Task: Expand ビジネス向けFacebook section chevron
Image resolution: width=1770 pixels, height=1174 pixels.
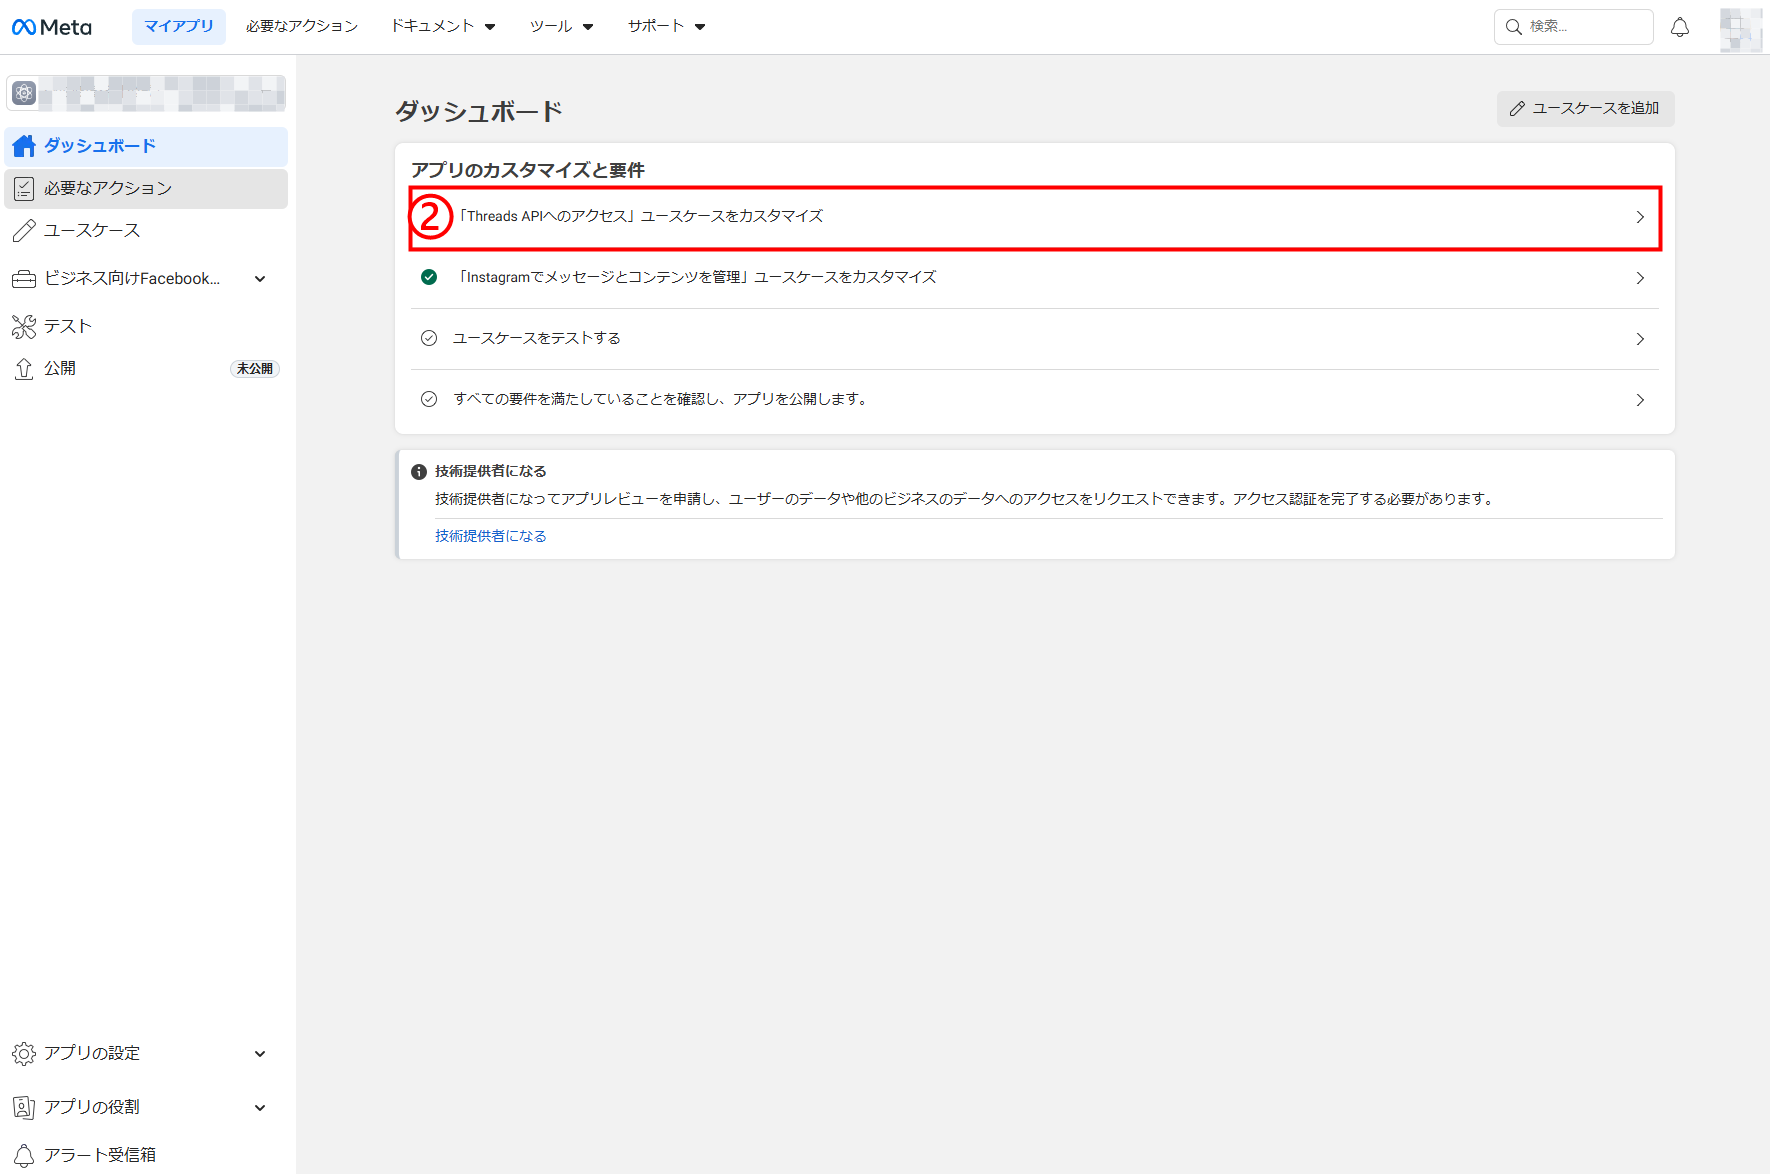Action: click(260, 279)
